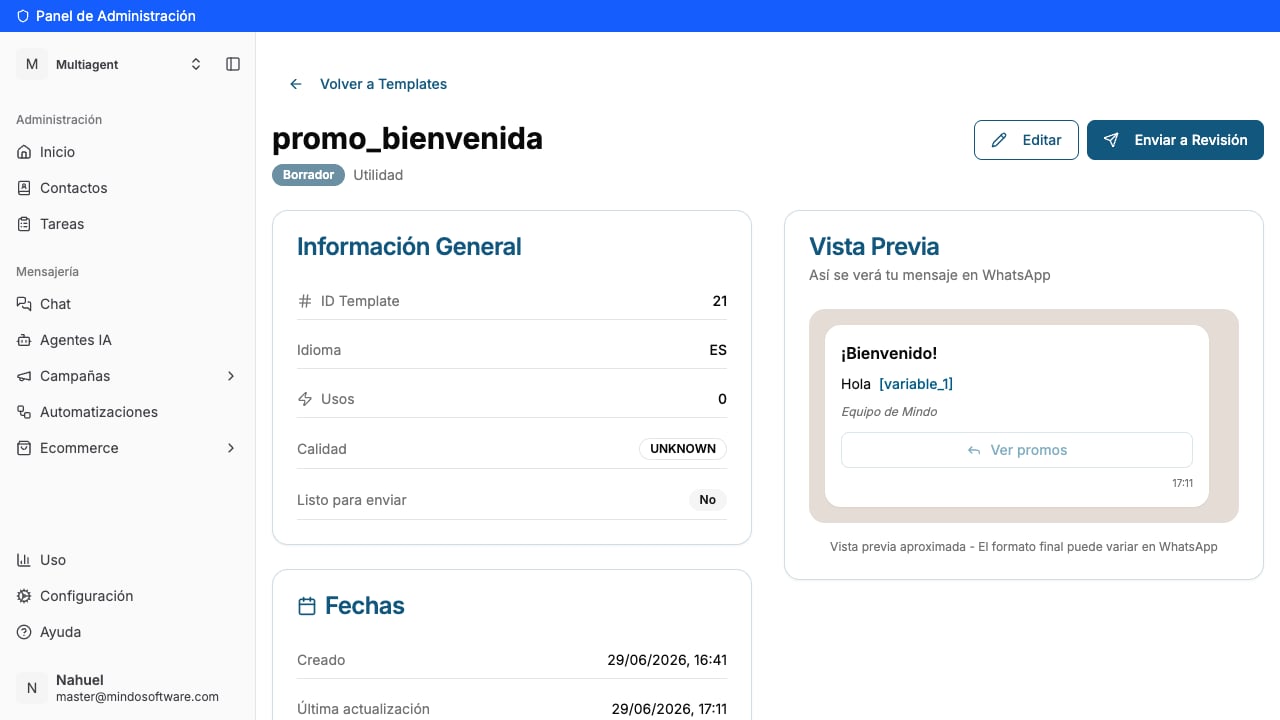Click the Uso bar chart icon

pyautogui.click(x=24, y=560)
